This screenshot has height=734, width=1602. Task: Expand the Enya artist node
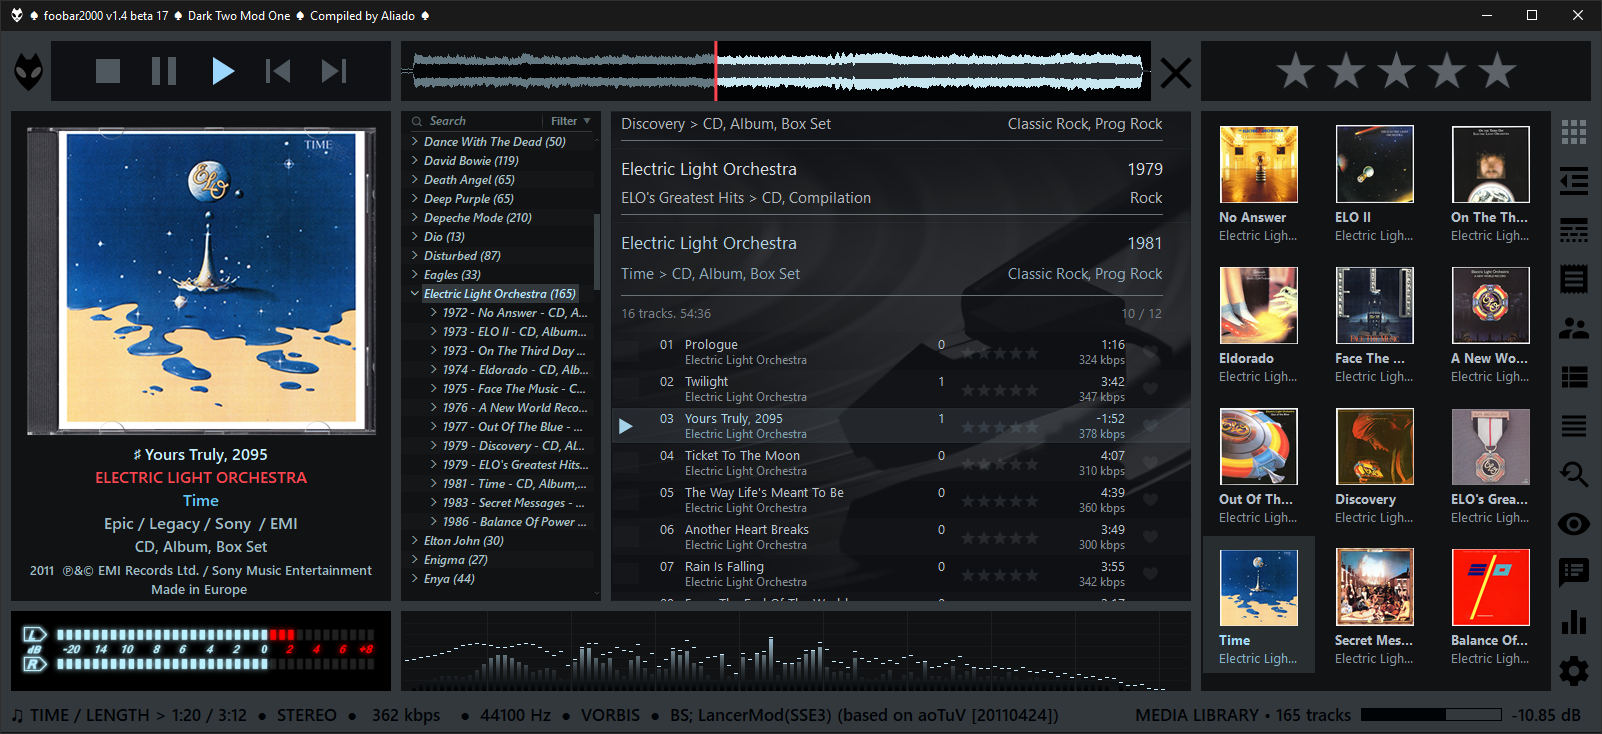415,579
